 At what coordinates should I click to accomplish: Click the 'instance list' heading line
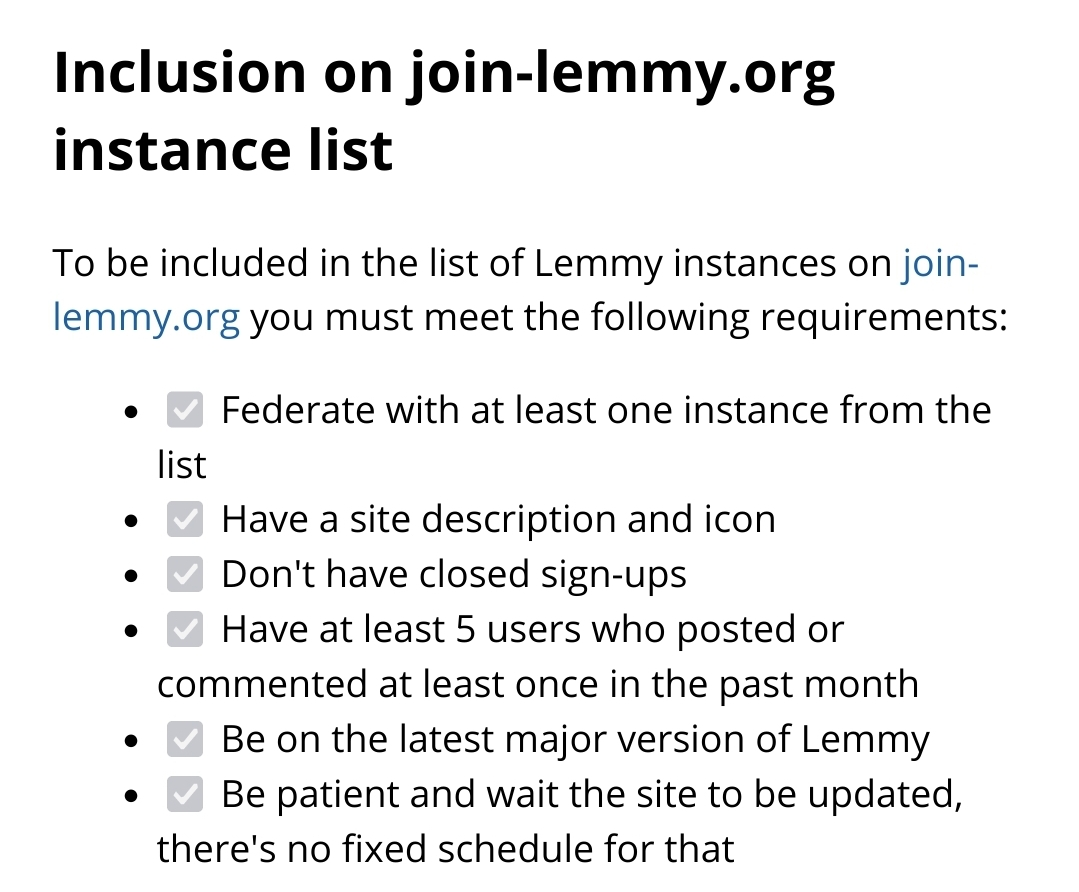(223, 150)
